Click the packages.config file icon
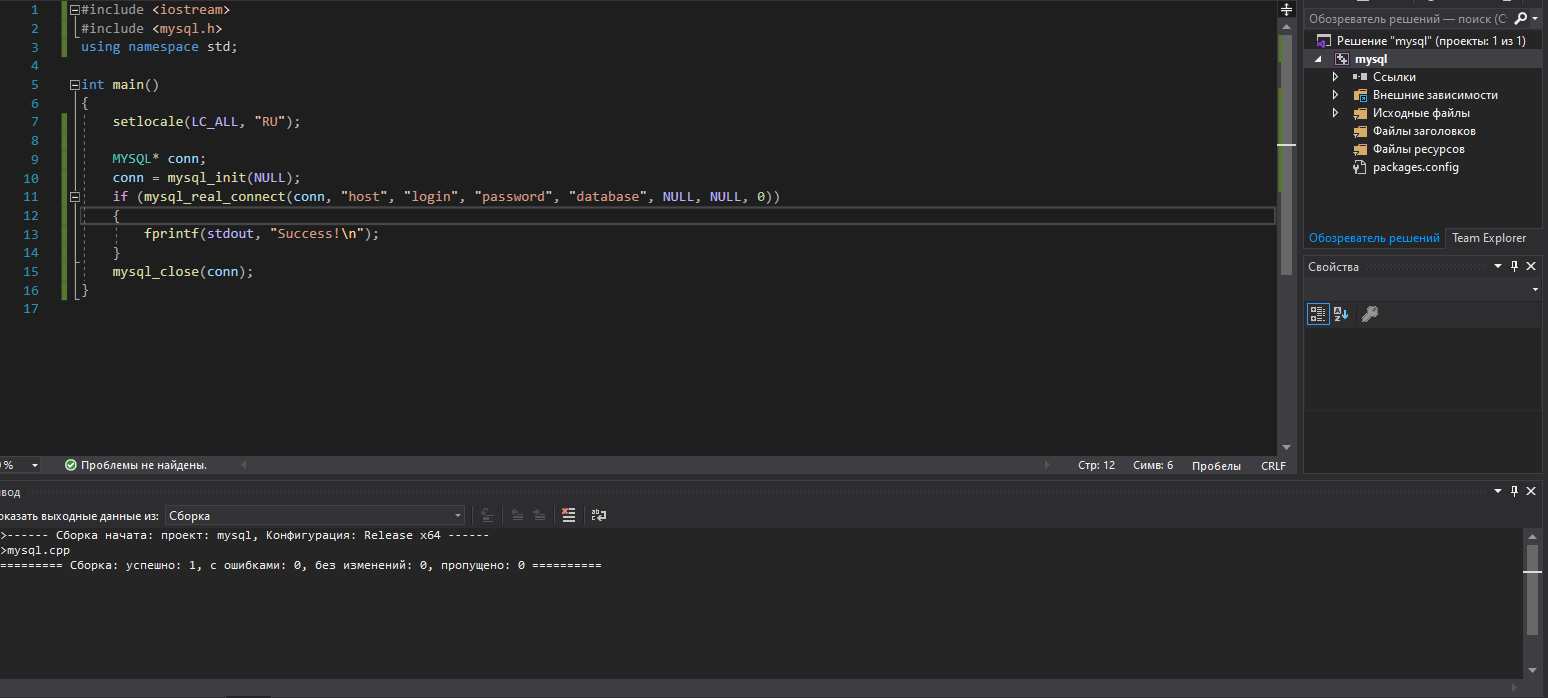1548x698 pixels. (1360, 167)
